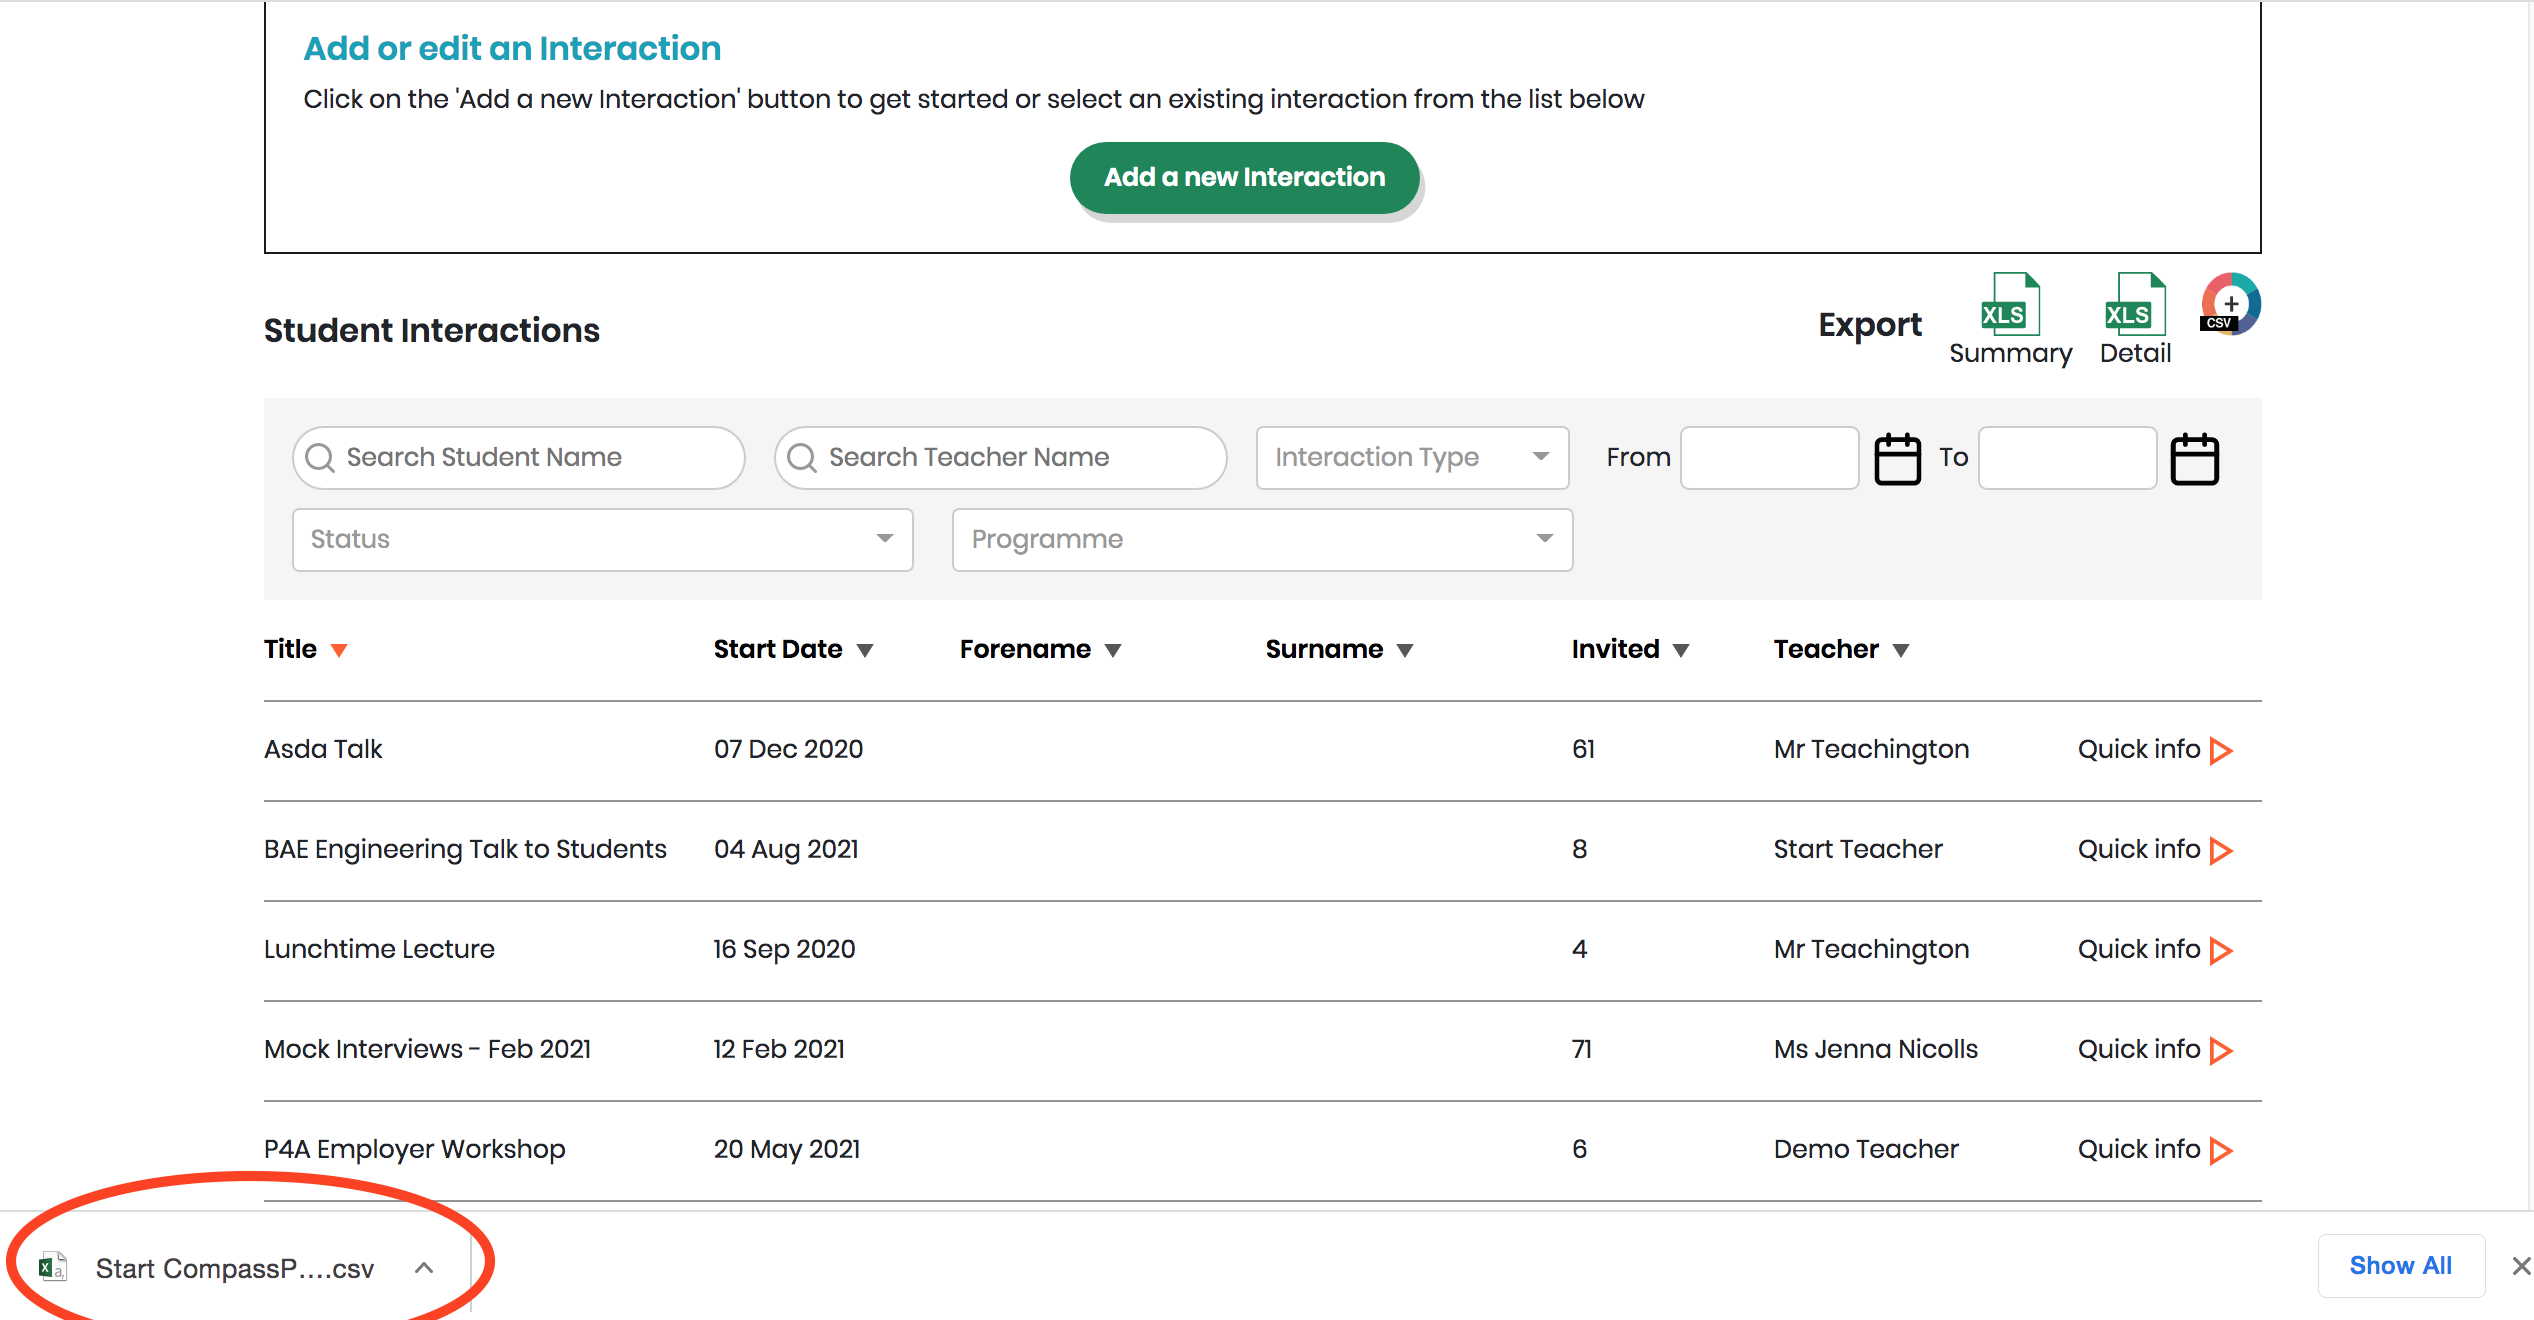This screenshot has width=2534, height=1320.
Task: Sort by Surname column arrow
Action: click(x=1405, y=651)
